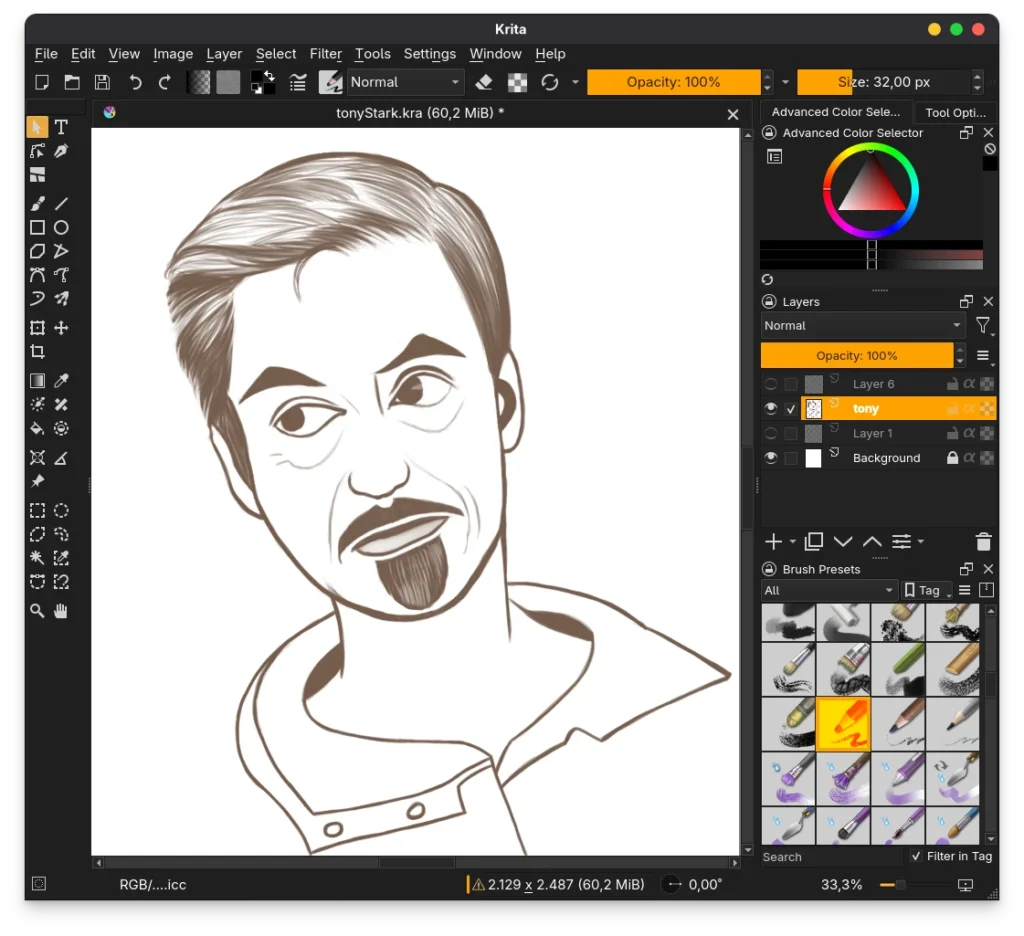
Task: Select the Rectangle shape tool
Action: pyautogui.click(x=37, y=227)
